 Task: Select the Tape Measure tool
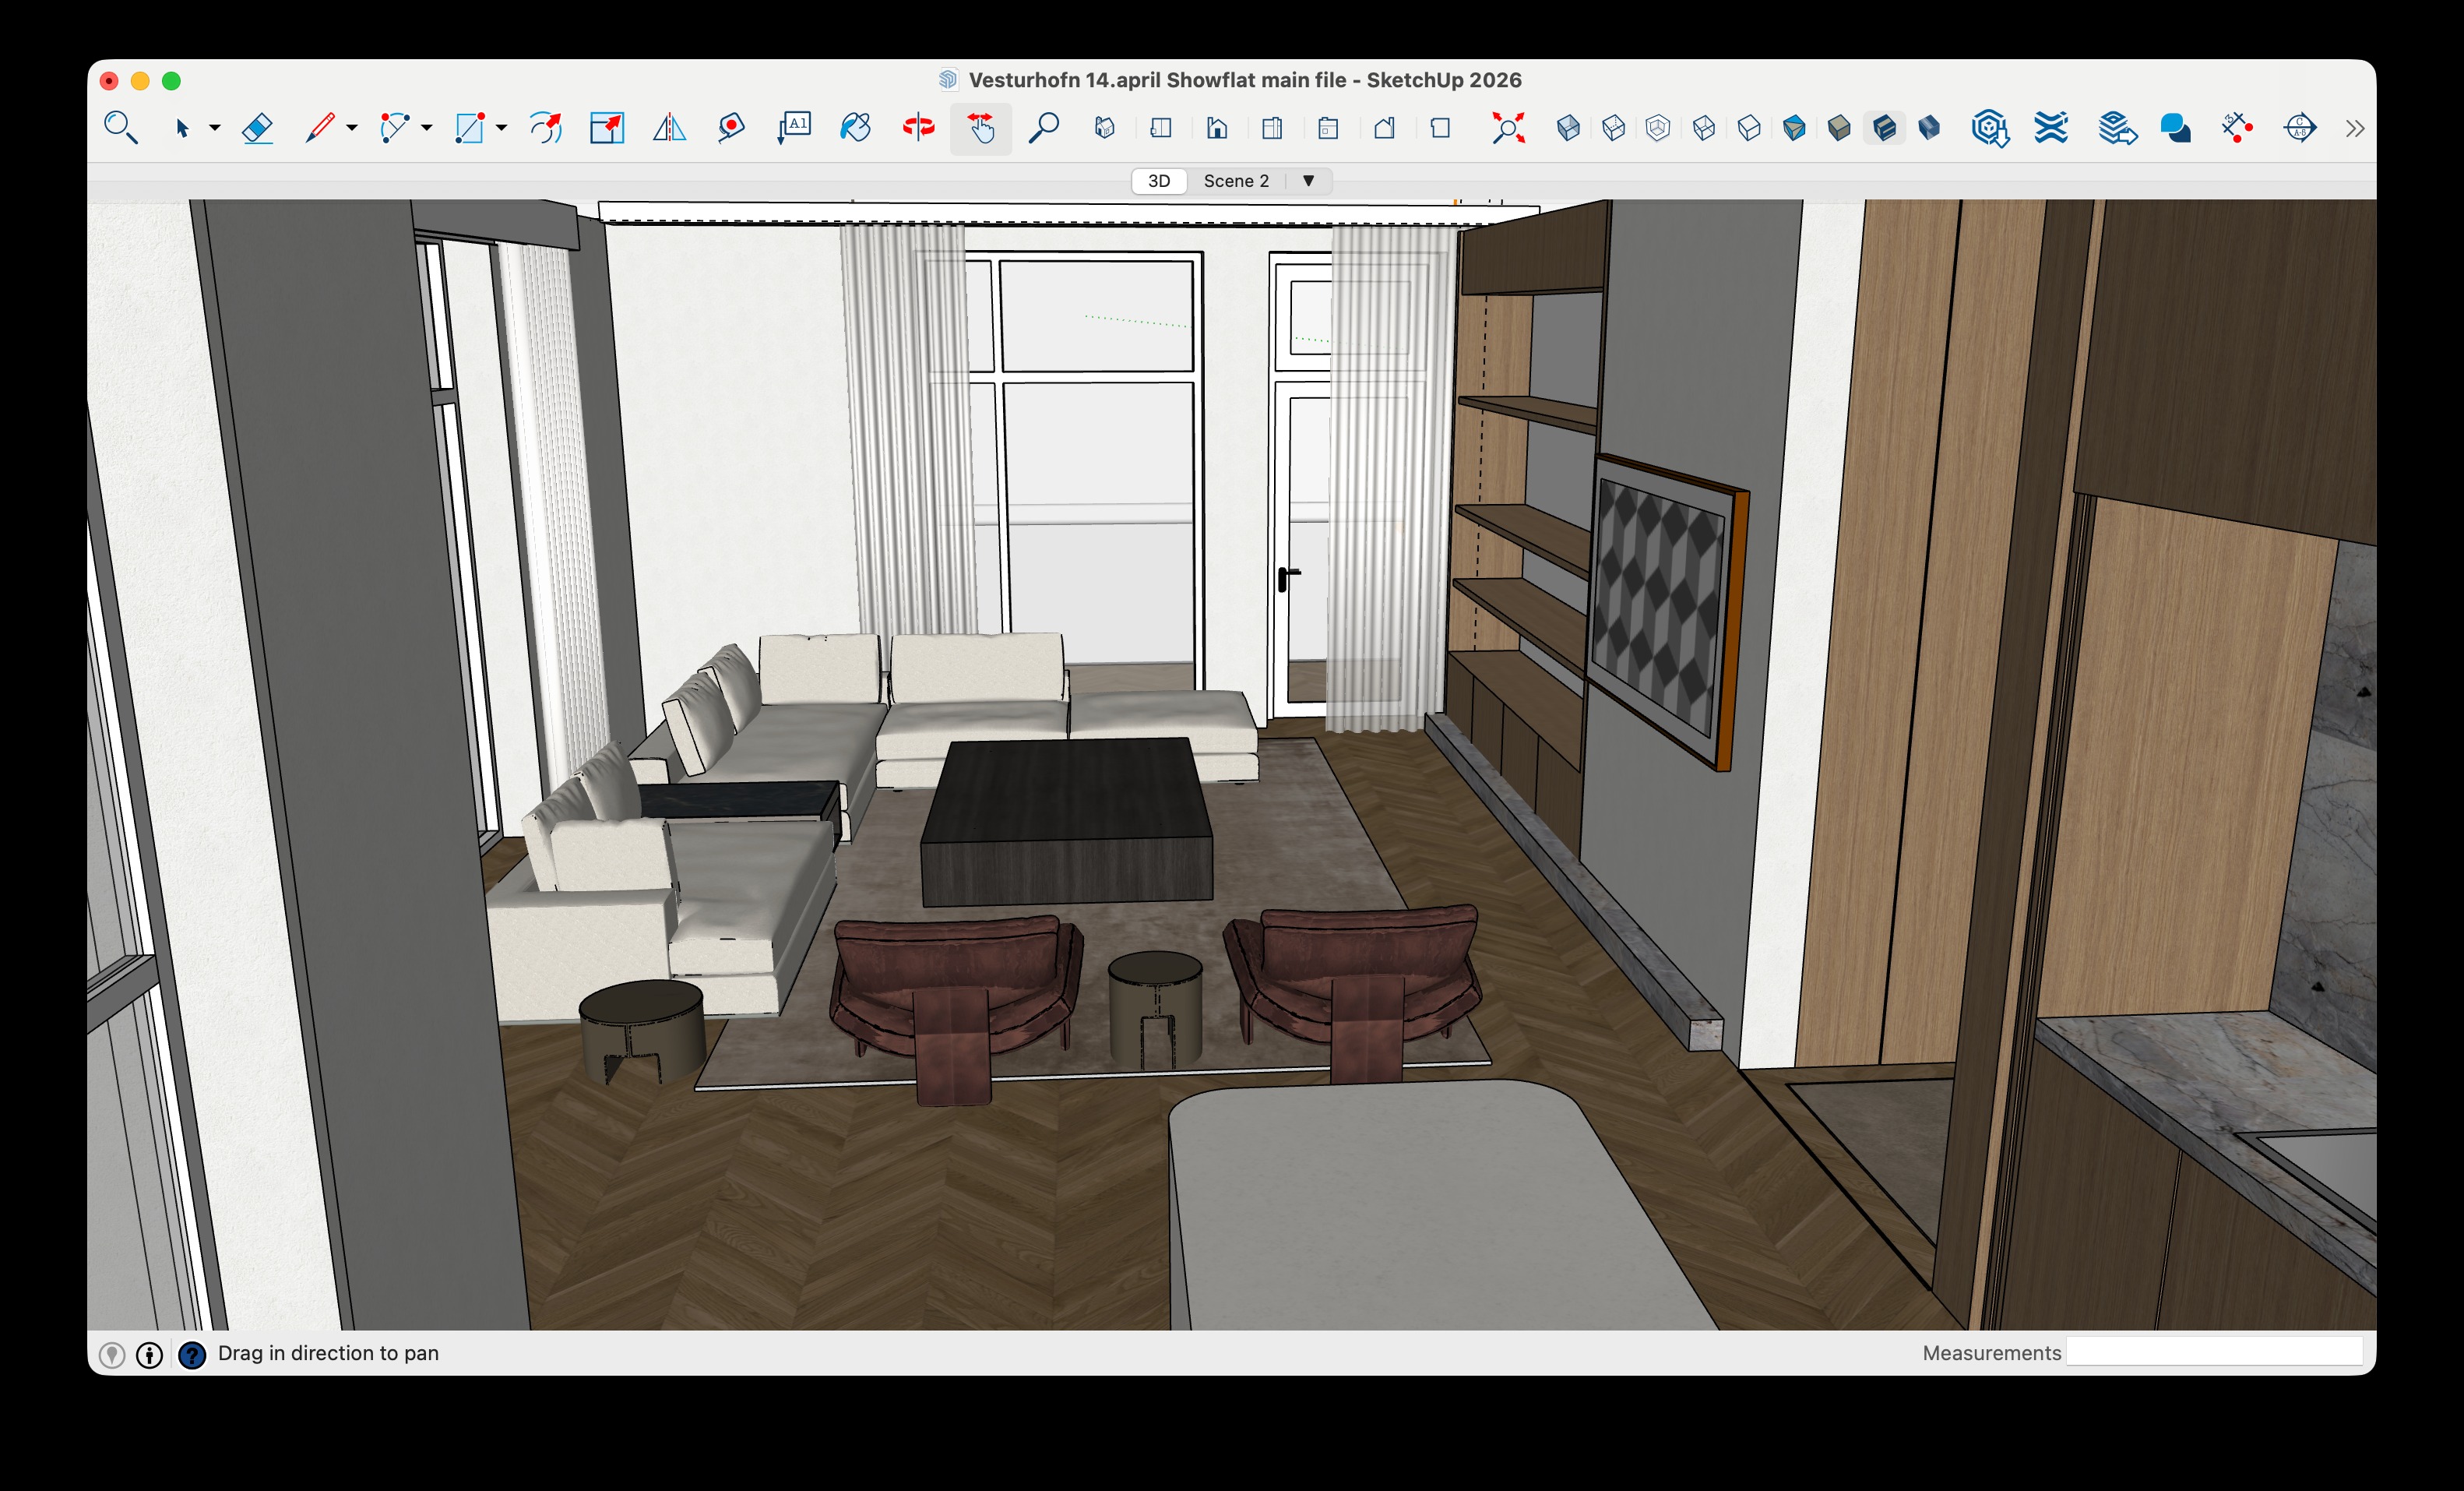(x=731, y=128)
